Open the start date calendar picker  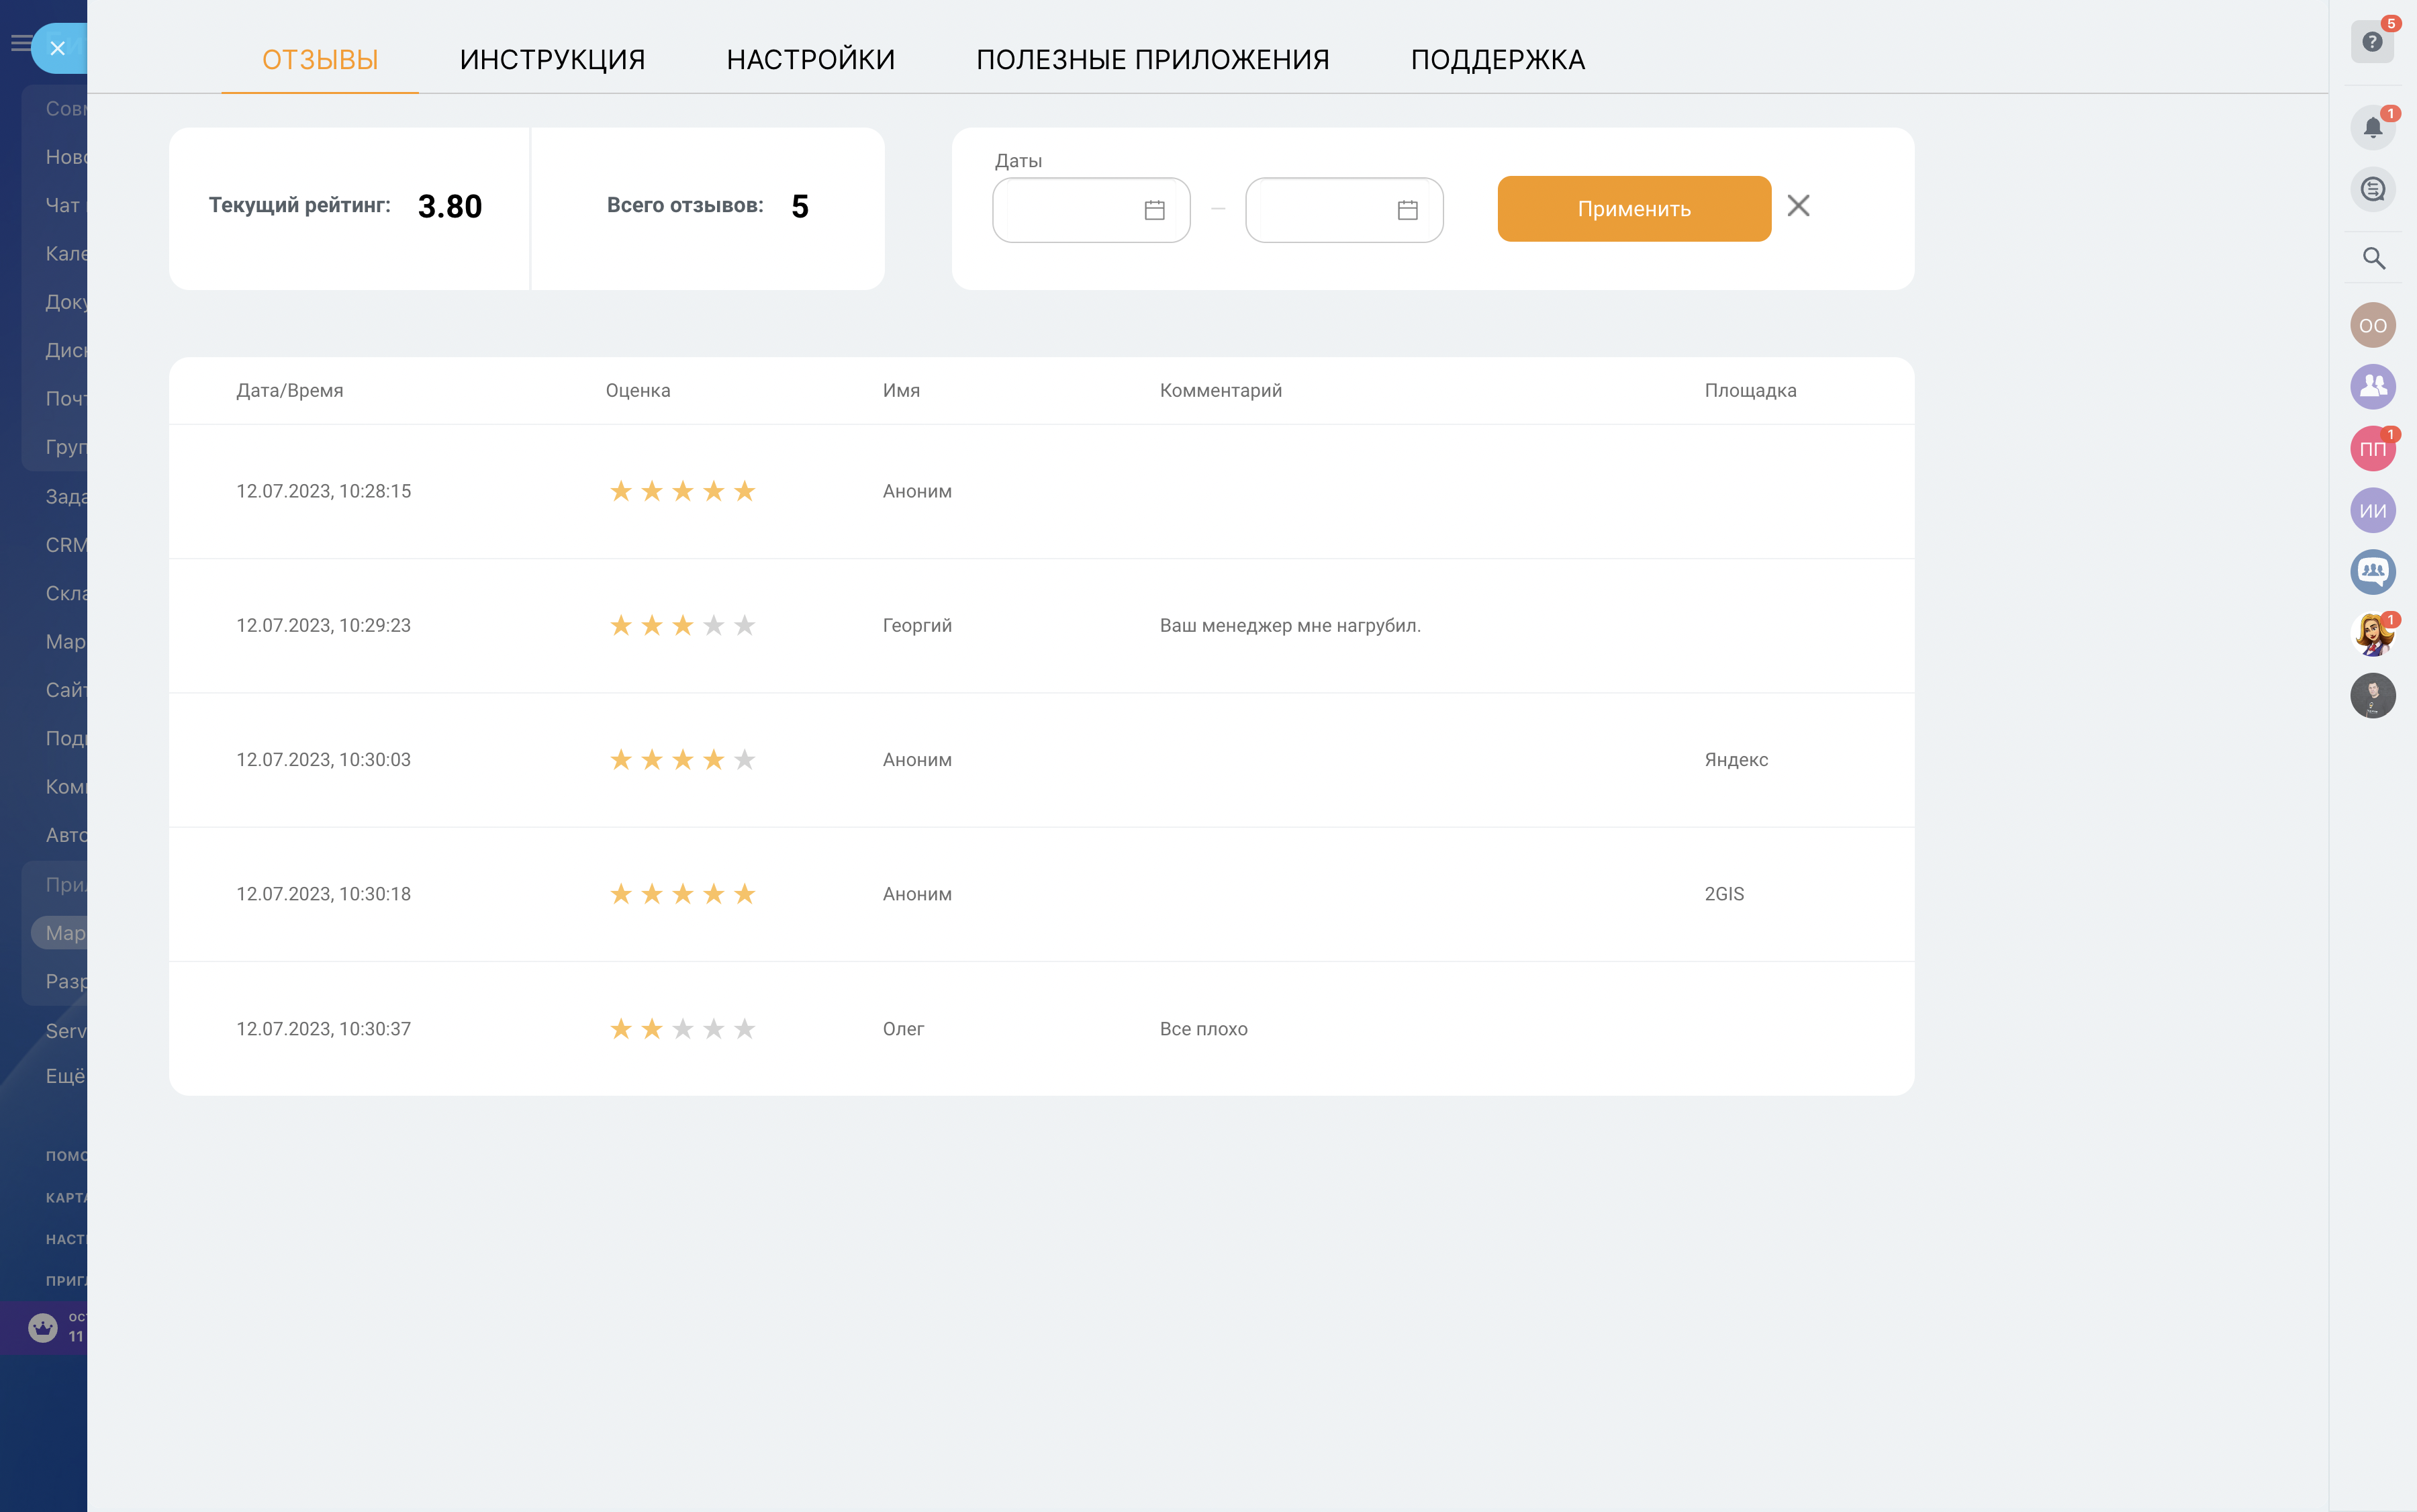[1154, 210]
